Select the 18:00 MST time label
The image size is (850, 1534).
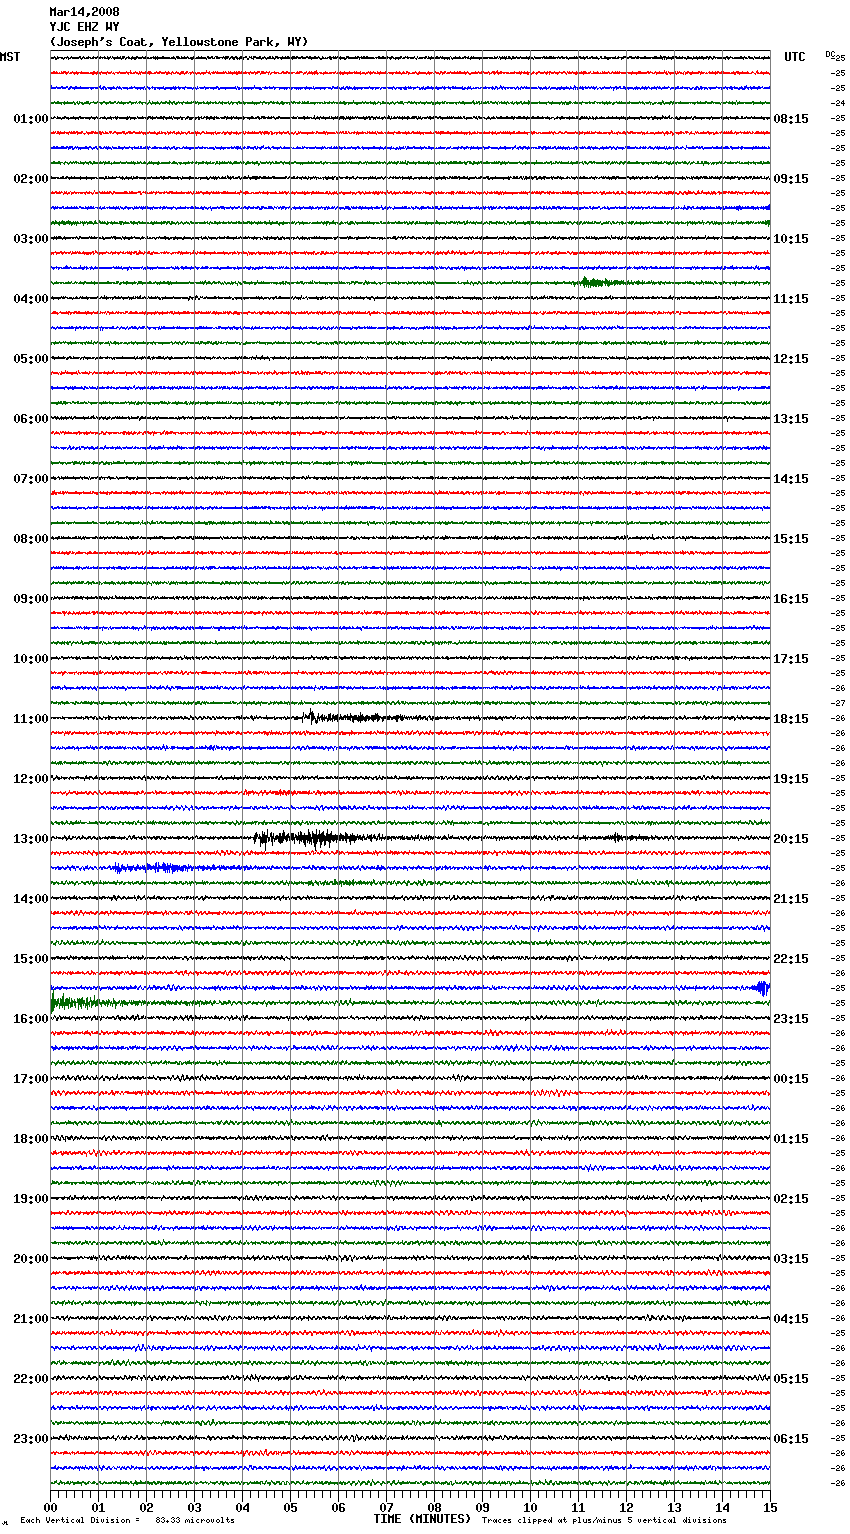[31, 1139]
